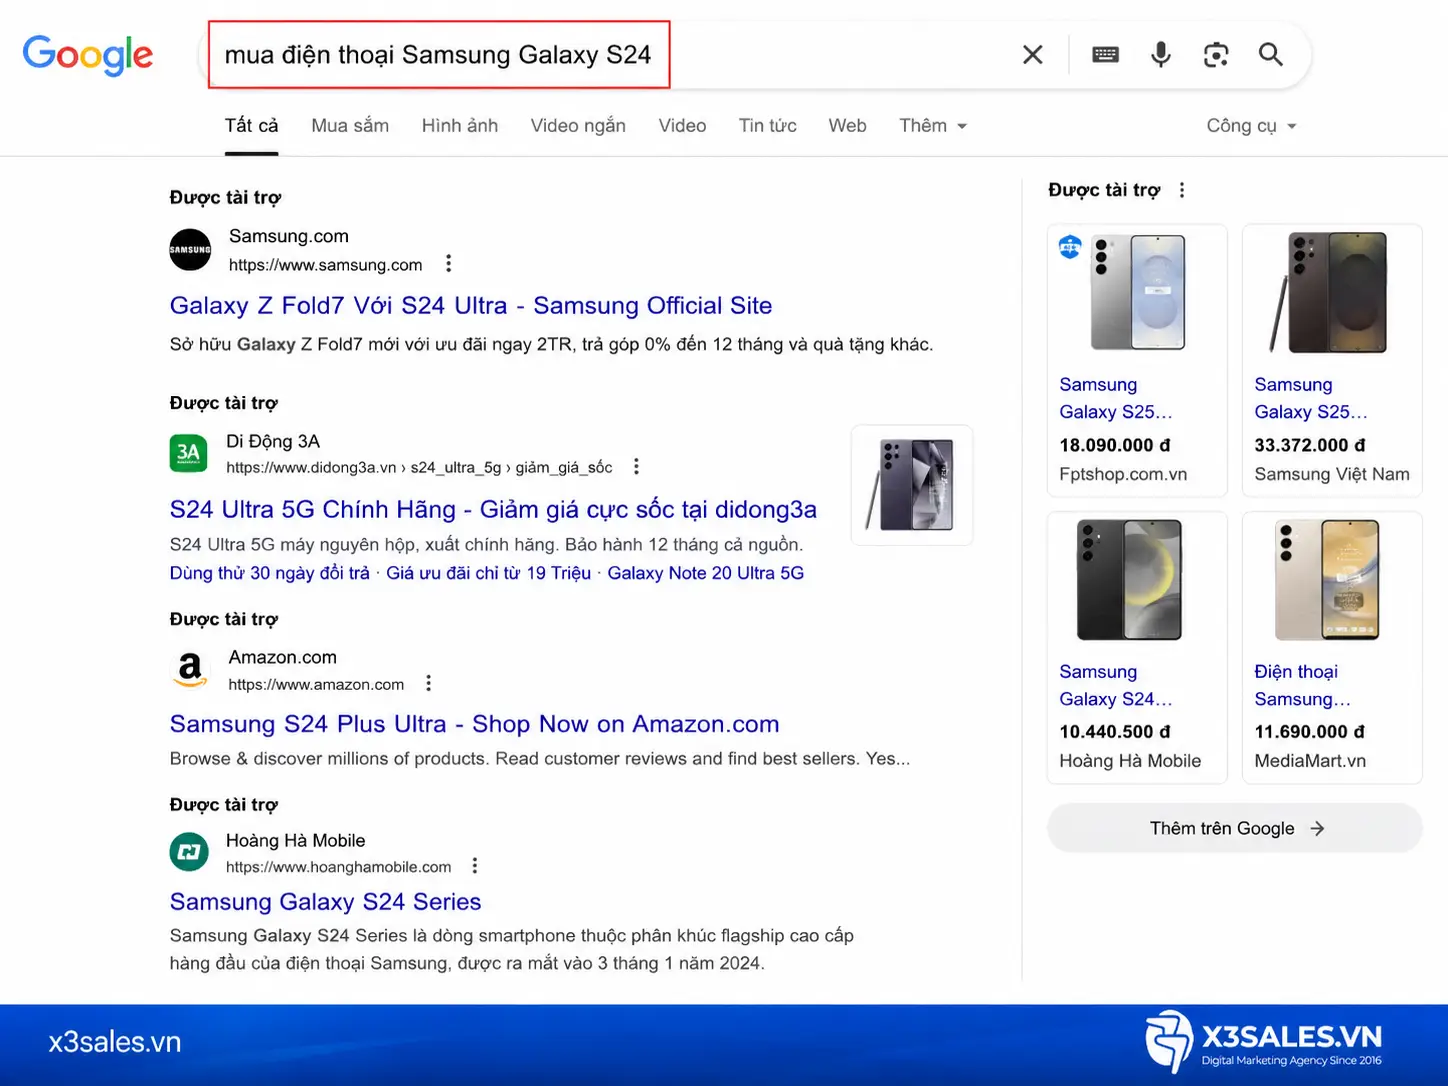Open S24 Ultra 5G Chính Hãng link
Screen dimensions: 1448x1086
coord(493,510)
